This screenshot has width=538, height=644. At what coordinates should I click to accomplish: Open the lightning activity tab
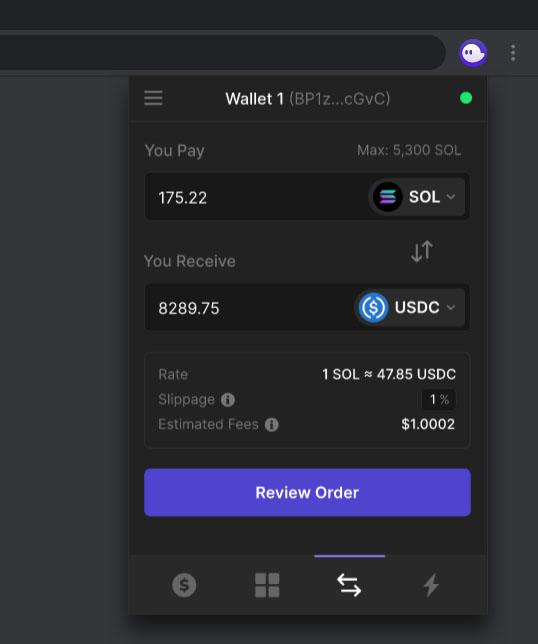[x=431, y=585]
